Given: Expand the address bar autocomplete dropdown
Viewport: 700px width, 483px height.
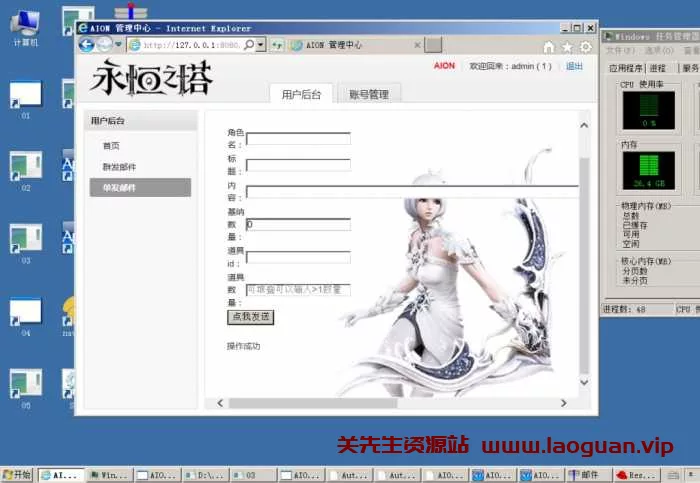Looking at the screenshot, I should pos(261,45).
